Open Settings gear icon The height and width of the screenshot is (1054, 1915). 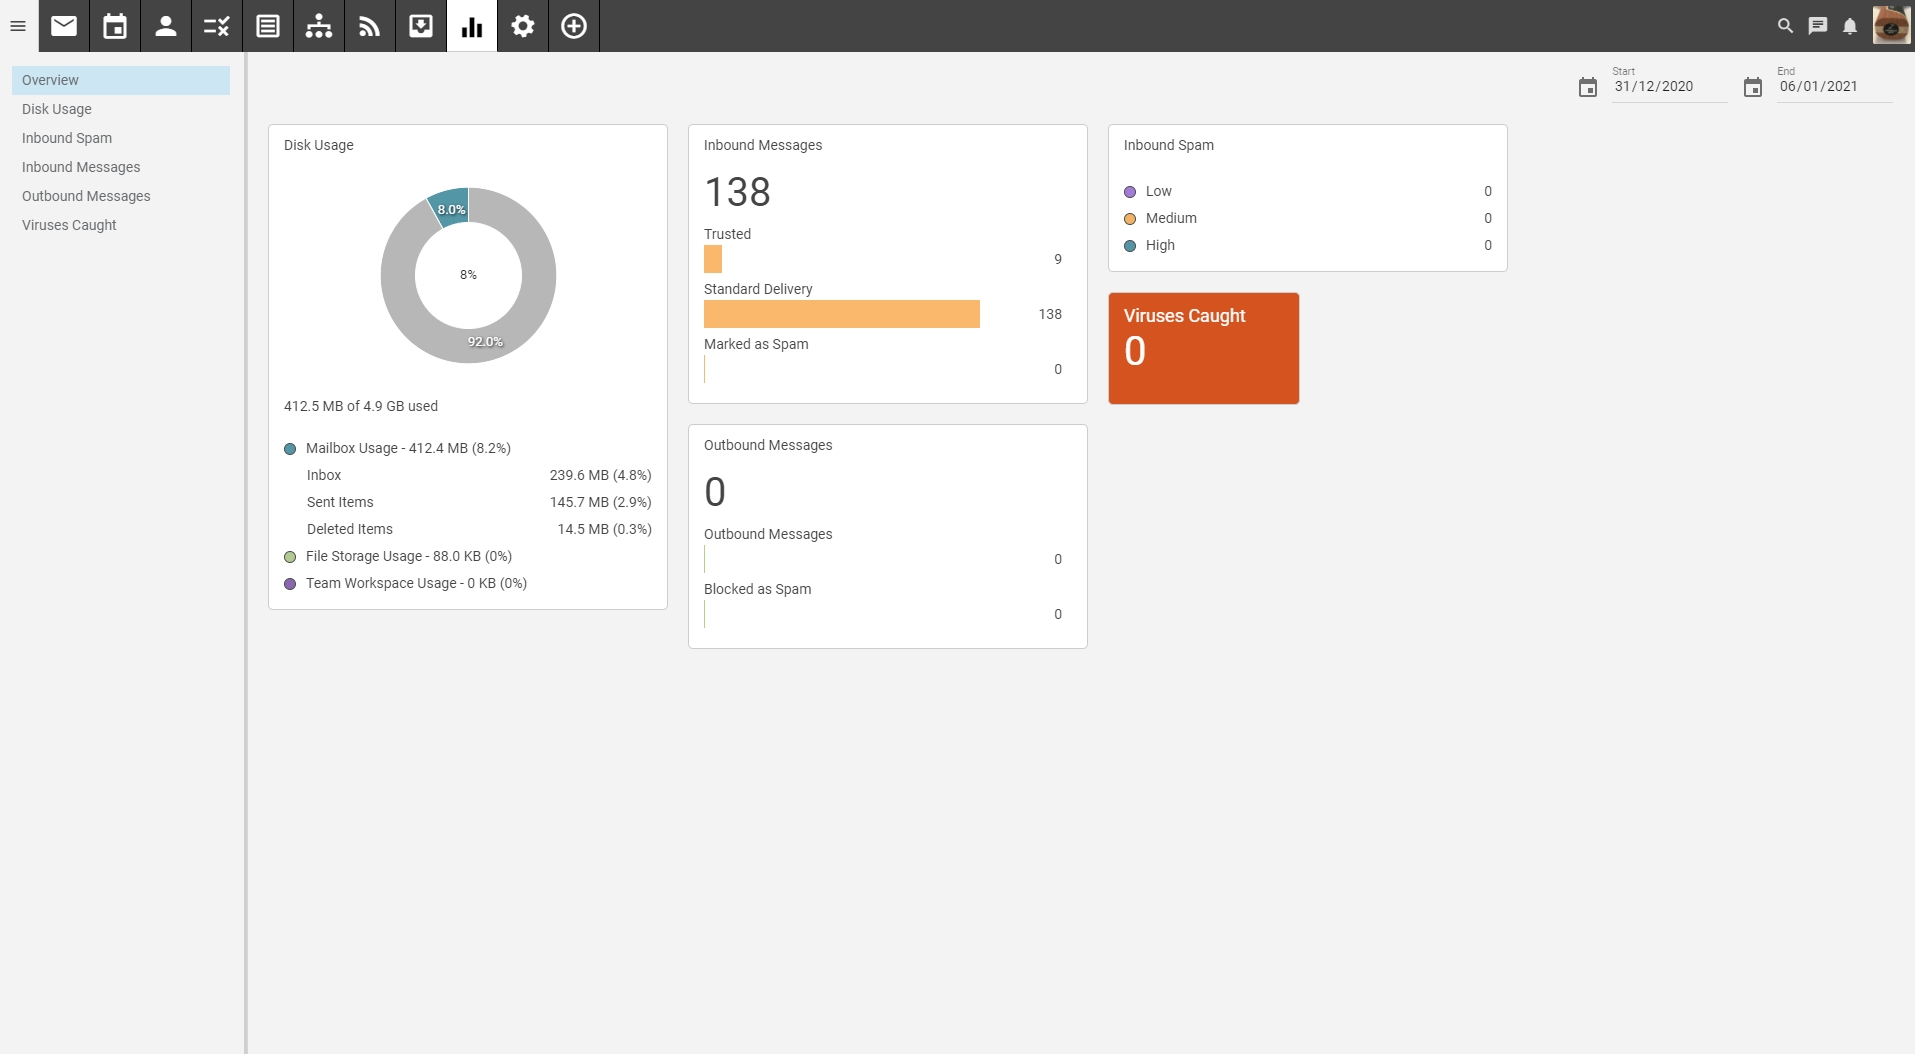[x=523, y=26]
